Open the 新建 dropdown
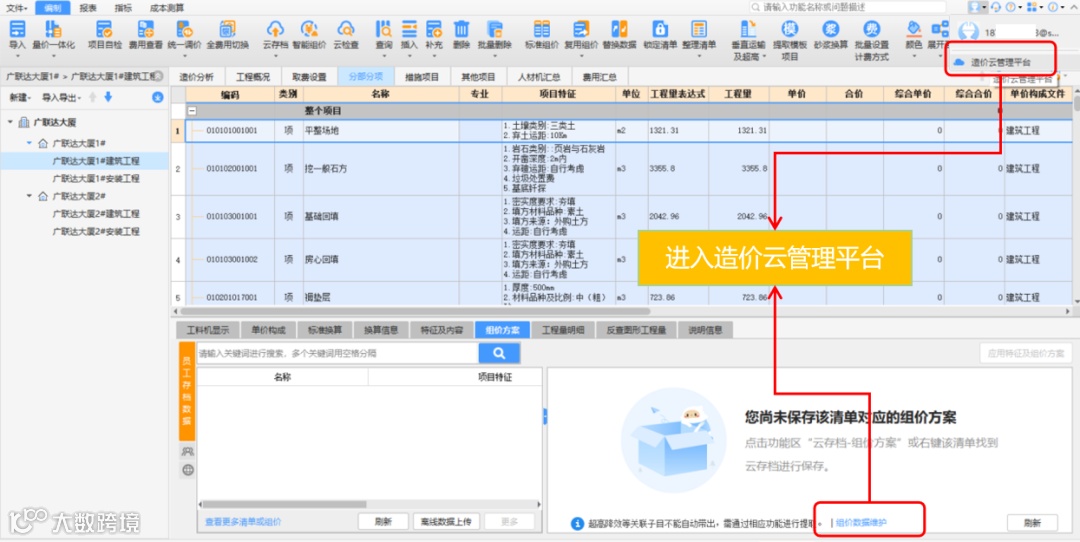 pos(19,98)
